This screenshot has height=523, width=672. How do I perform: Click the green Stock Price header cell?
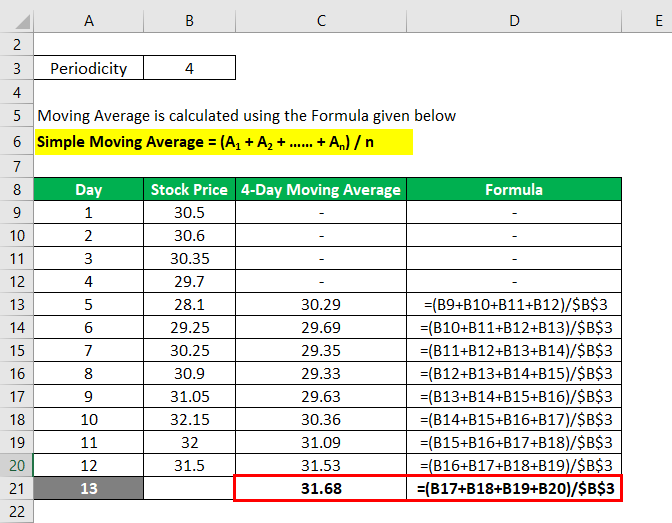pos(189,189)
